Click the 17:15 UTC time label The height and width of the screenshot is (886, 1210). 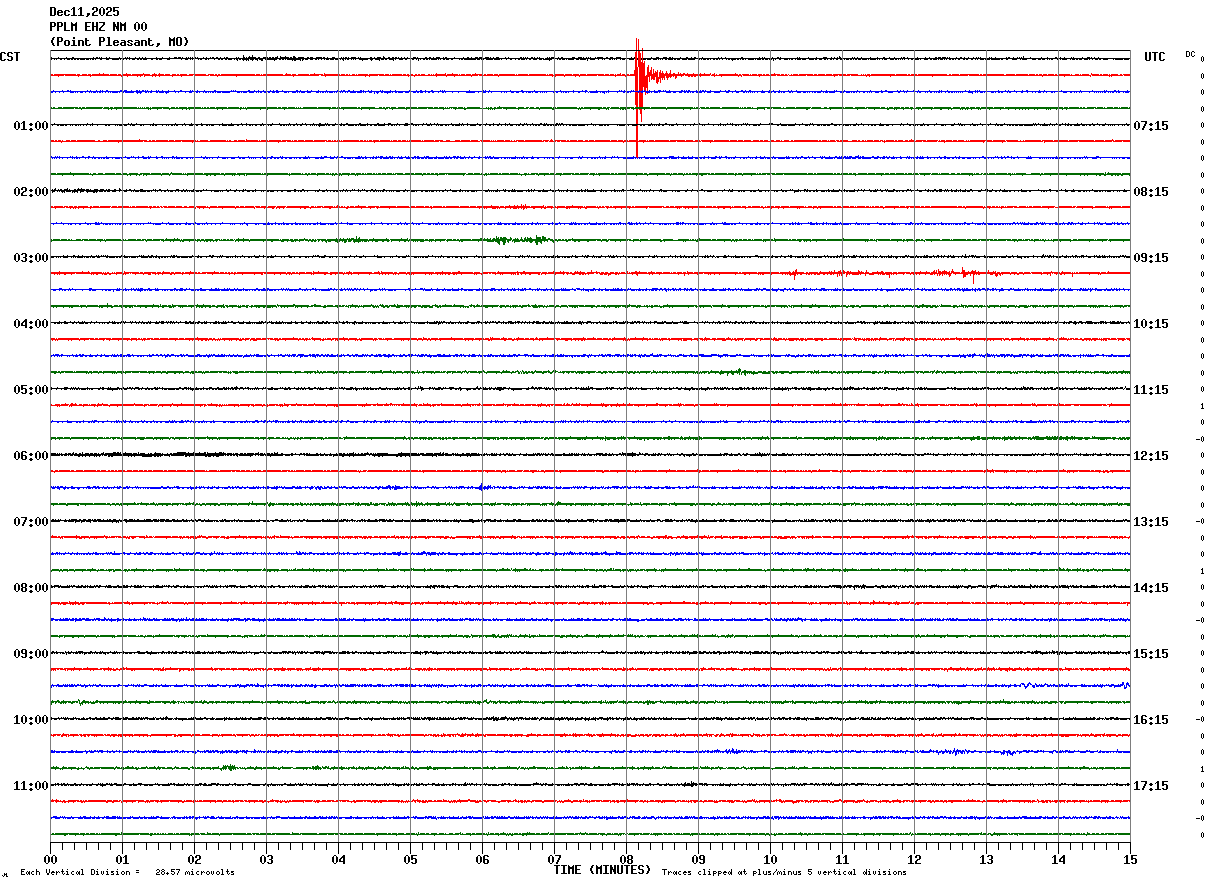(x=1150, y=786)
